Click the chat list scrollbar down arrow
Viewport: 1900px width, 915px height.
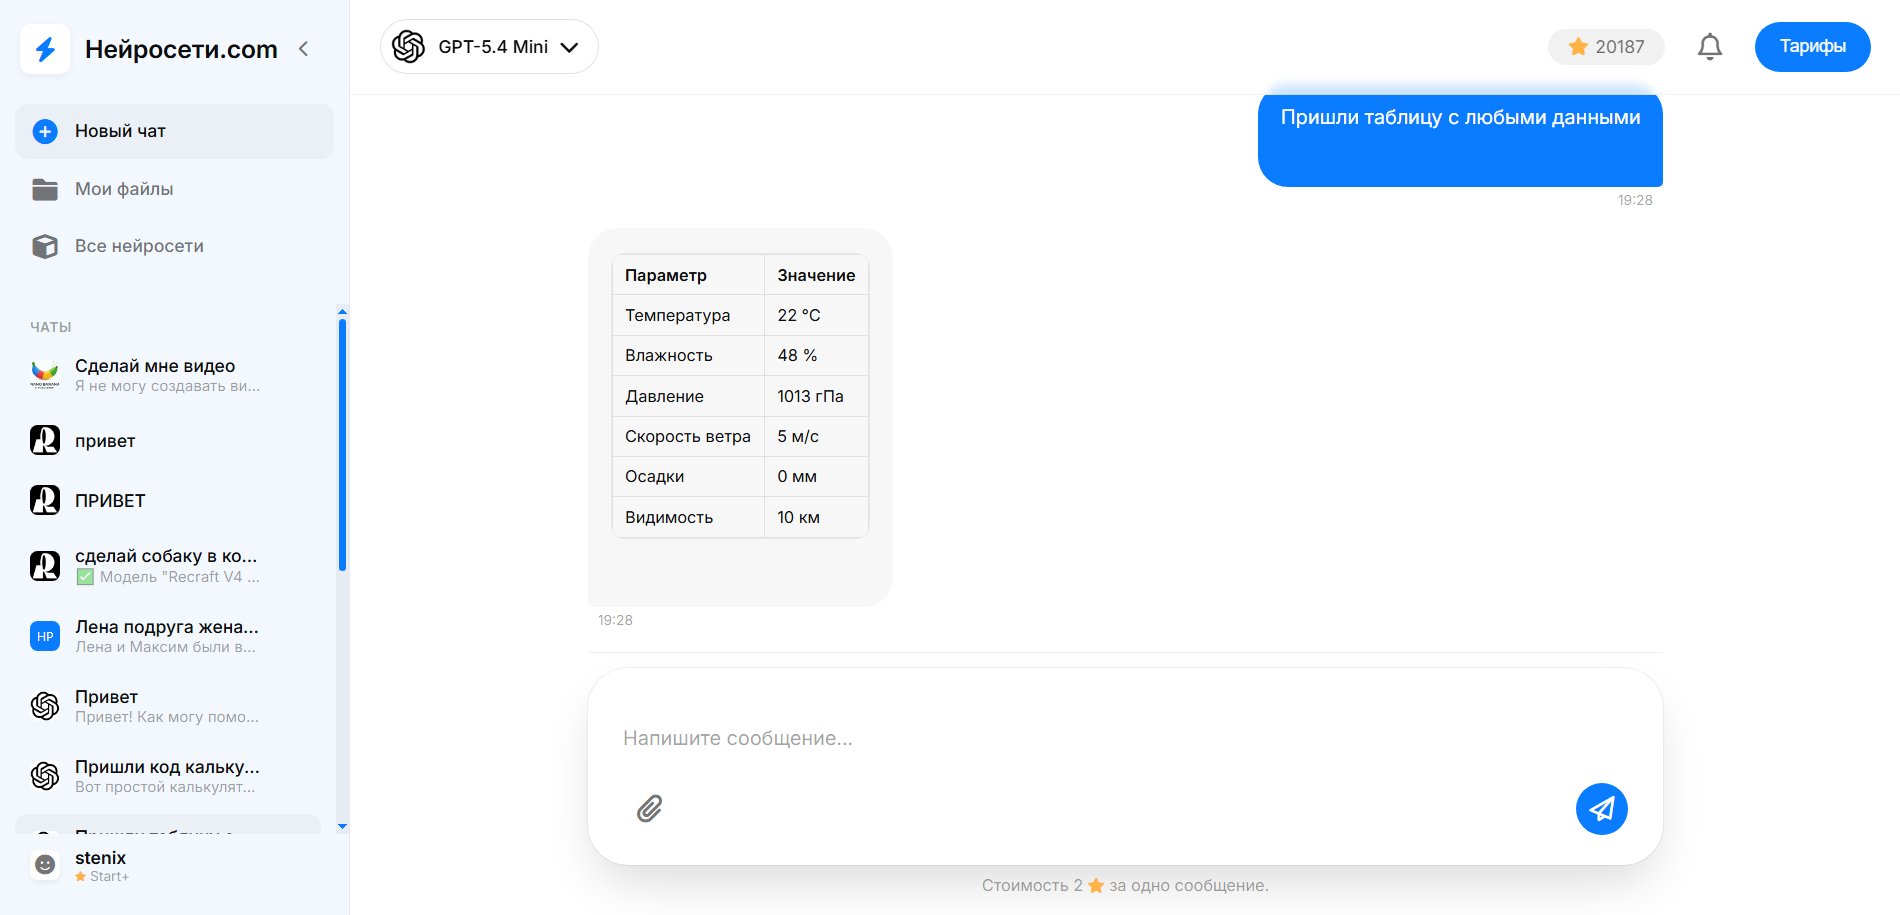click(342, 826)
